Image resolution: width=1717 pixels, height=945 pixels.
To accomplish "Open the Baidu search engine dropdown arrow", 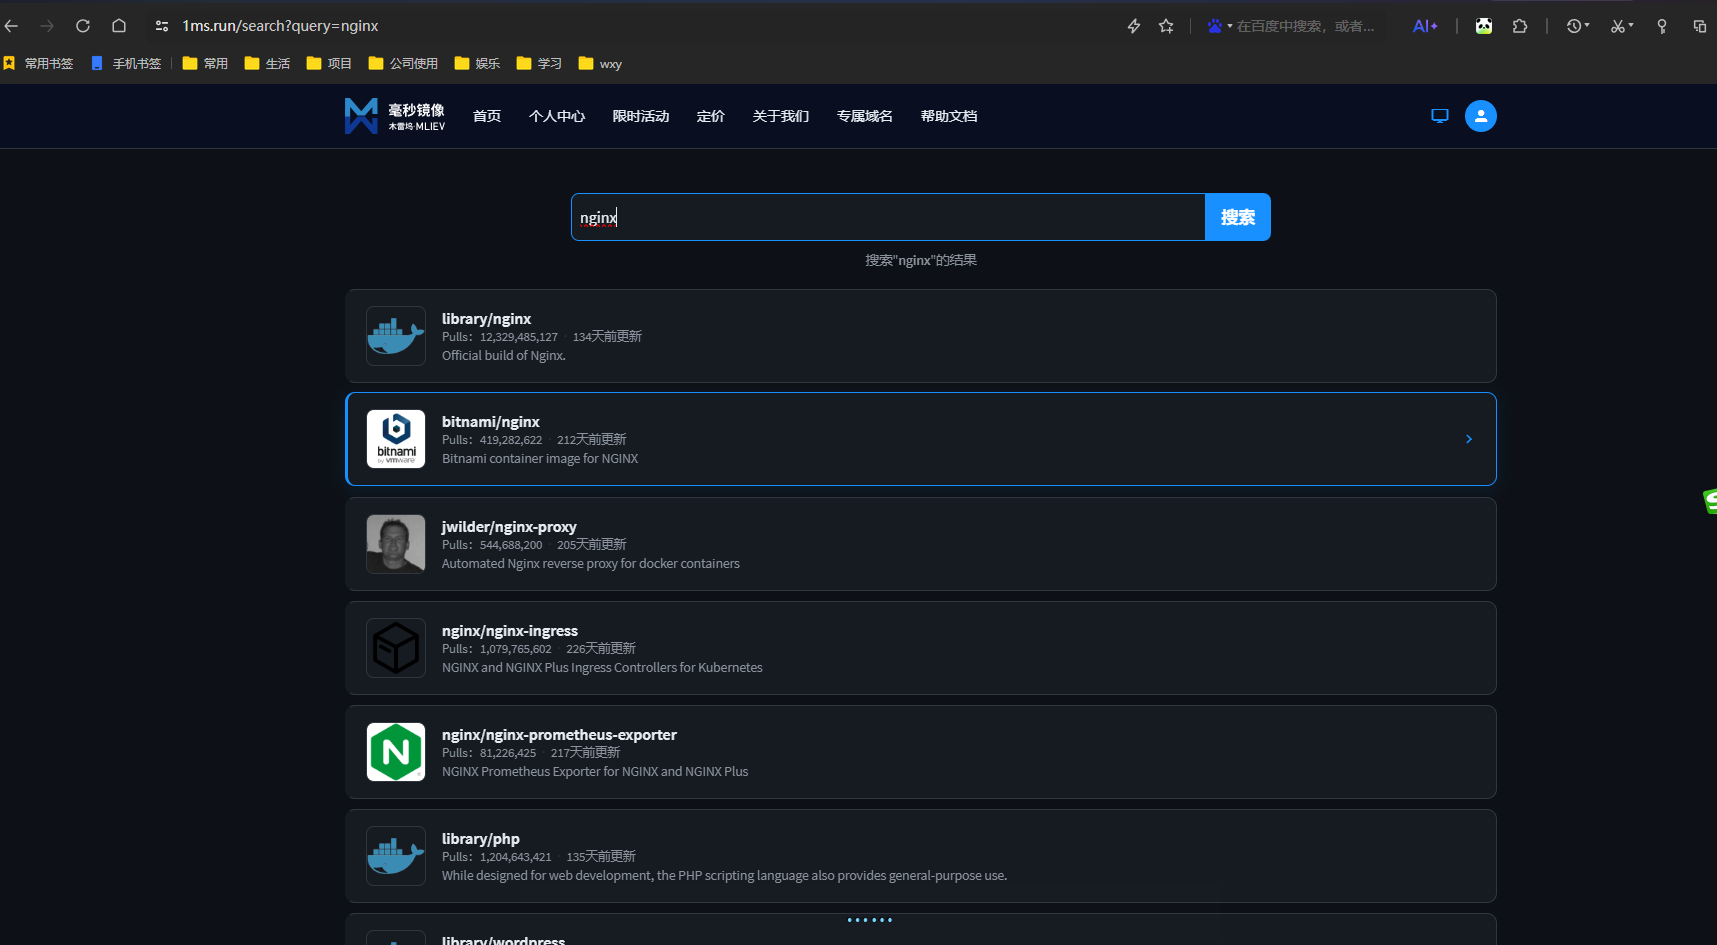I will click(1230, 26).
